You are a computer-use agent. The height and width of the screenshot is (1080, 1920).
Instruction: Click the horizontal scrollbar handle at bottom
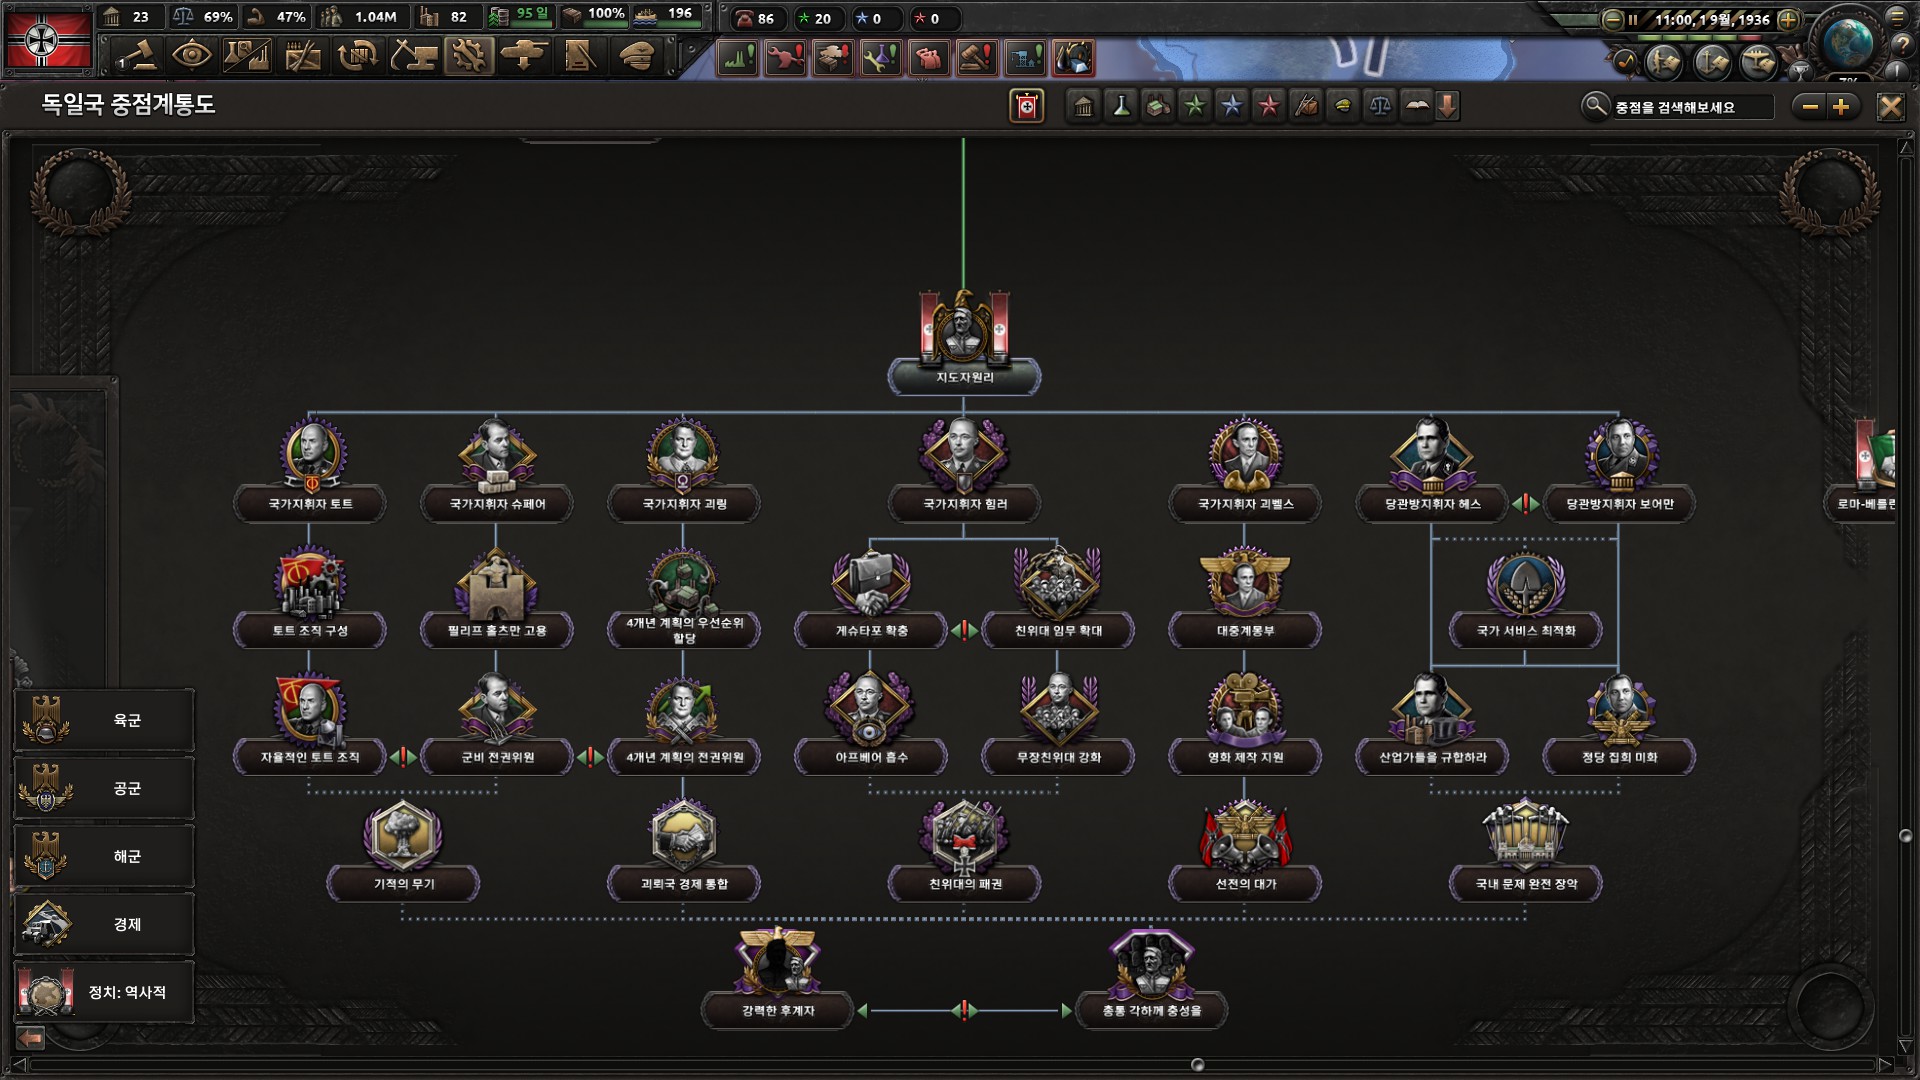click(x=1197, y=1065)
